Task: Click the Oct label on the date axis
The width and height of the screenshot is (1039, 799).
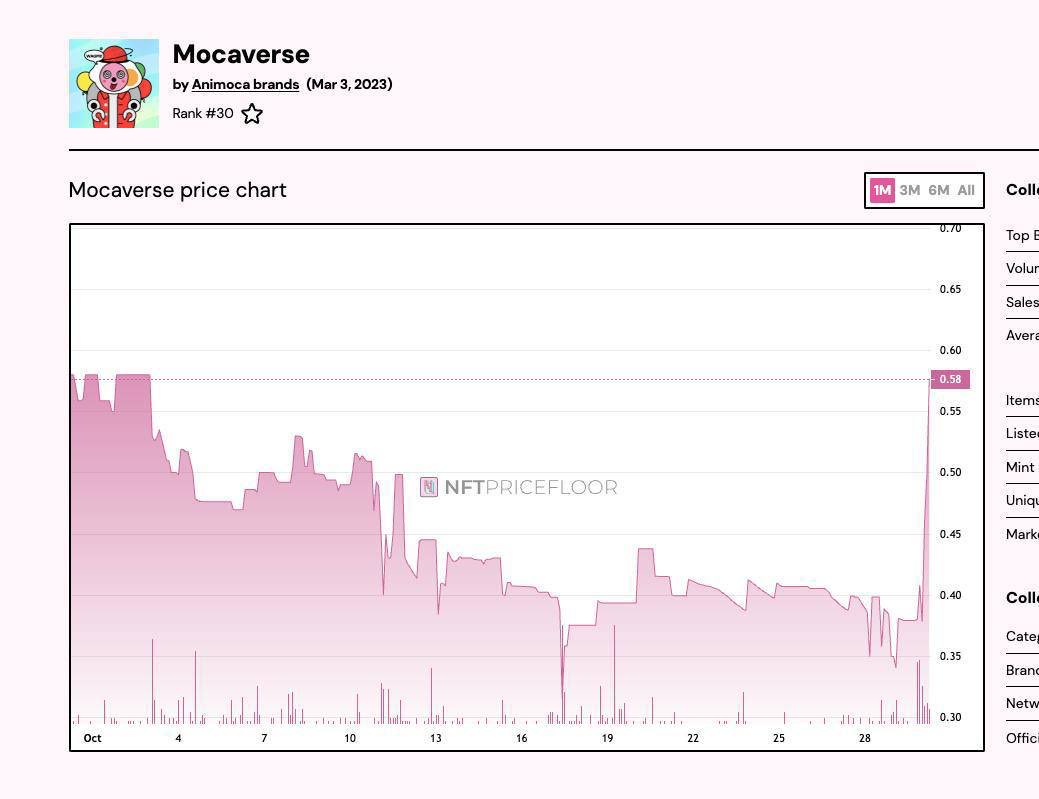Action: (92, 738)
